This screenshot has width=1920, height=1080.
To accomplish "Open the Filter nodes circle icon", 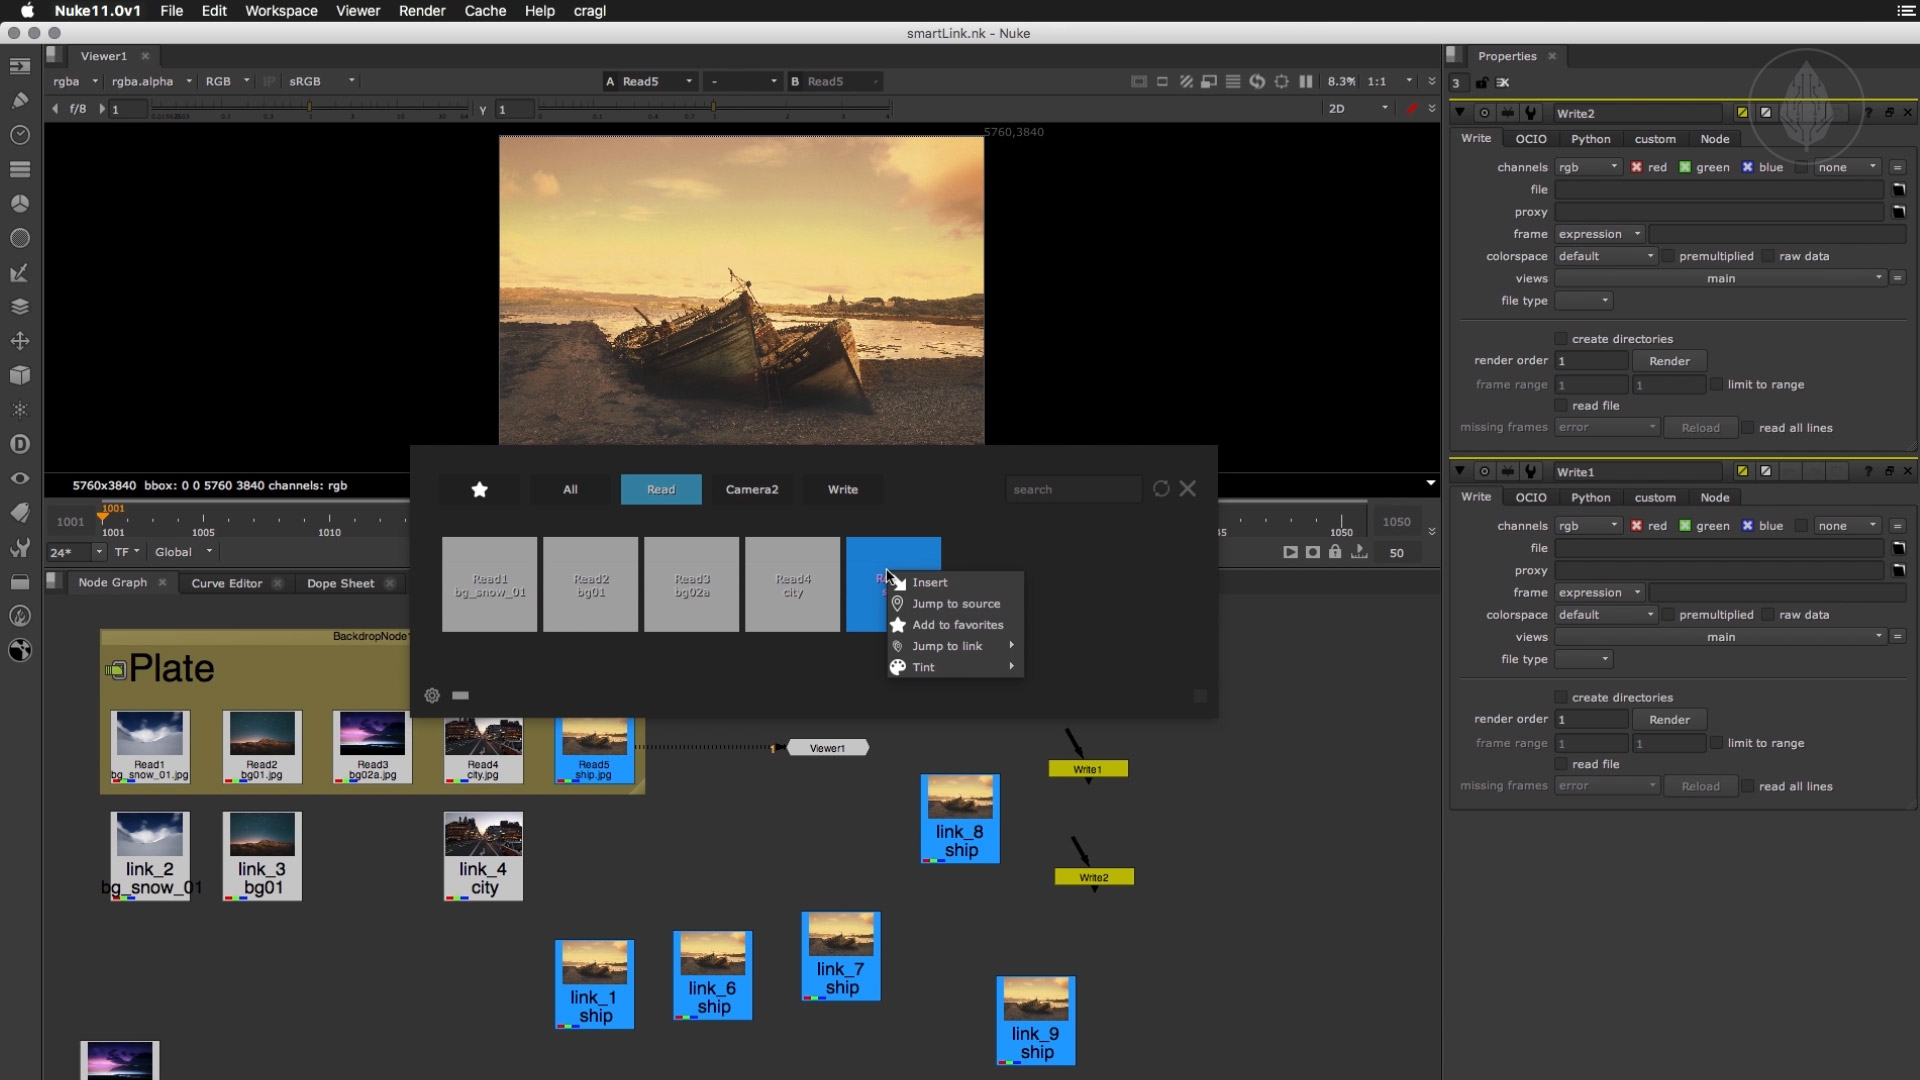I will pos(19,238).
